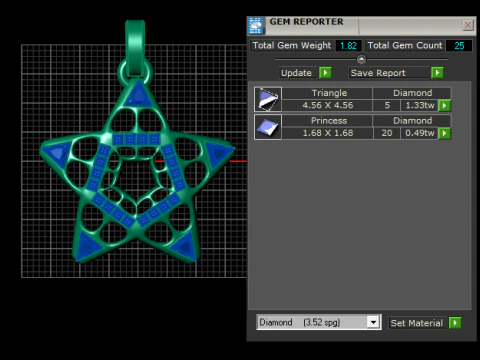This screenshot has width=480, height=360.
Task: Click the green arrow next to Update
Action: pos(325,73)
